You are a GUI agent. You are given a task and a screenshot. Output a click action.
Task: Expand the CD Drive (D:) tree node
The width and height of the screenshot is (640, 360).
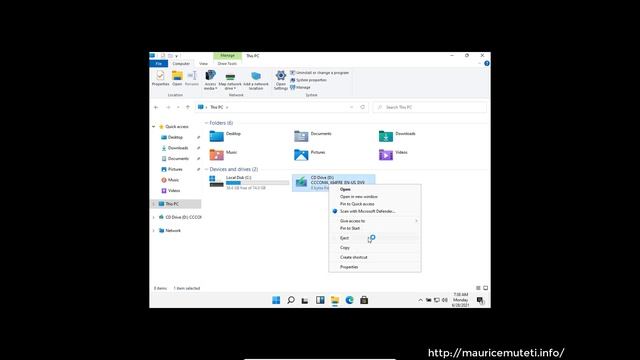point(154,217)
